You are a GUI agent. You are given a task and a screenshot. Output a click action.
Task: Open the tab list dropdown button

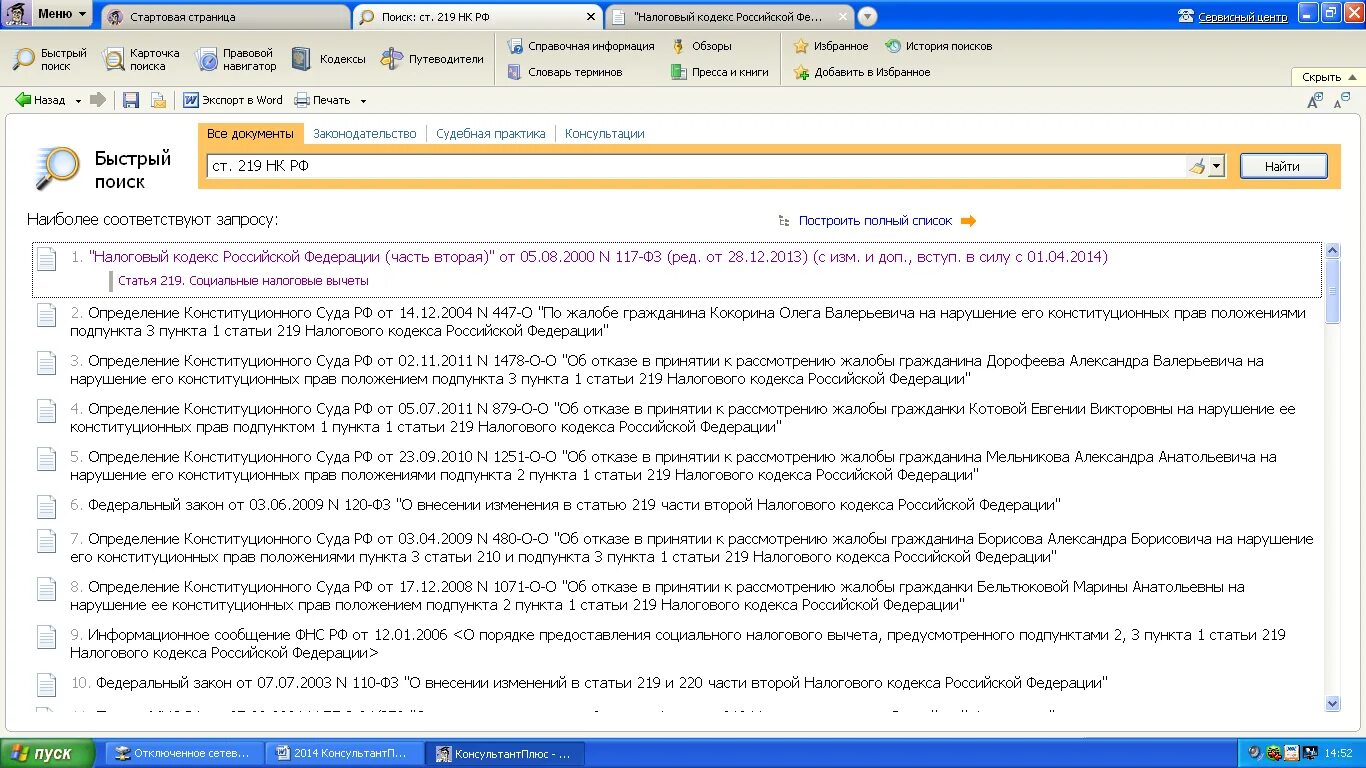tap(867, 17)
